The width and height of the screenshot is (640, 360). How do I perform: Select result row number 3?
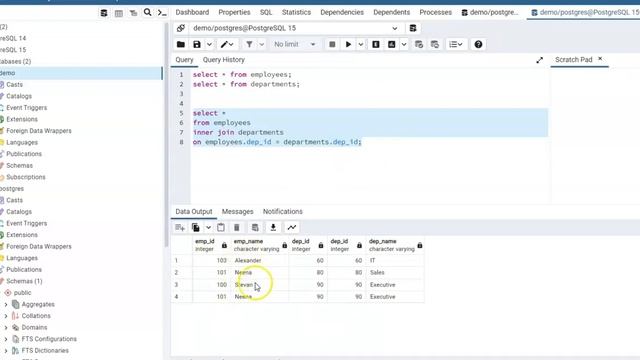pyautogui.click(x=181, y=284)
